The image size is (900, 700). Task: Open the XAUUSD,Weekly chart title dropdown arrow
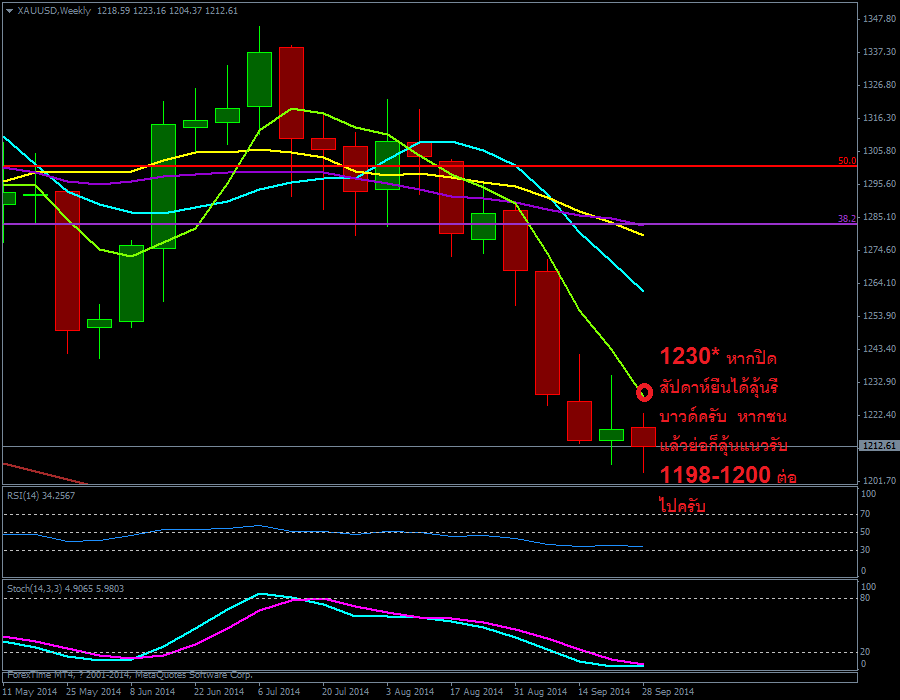[9, 10]
